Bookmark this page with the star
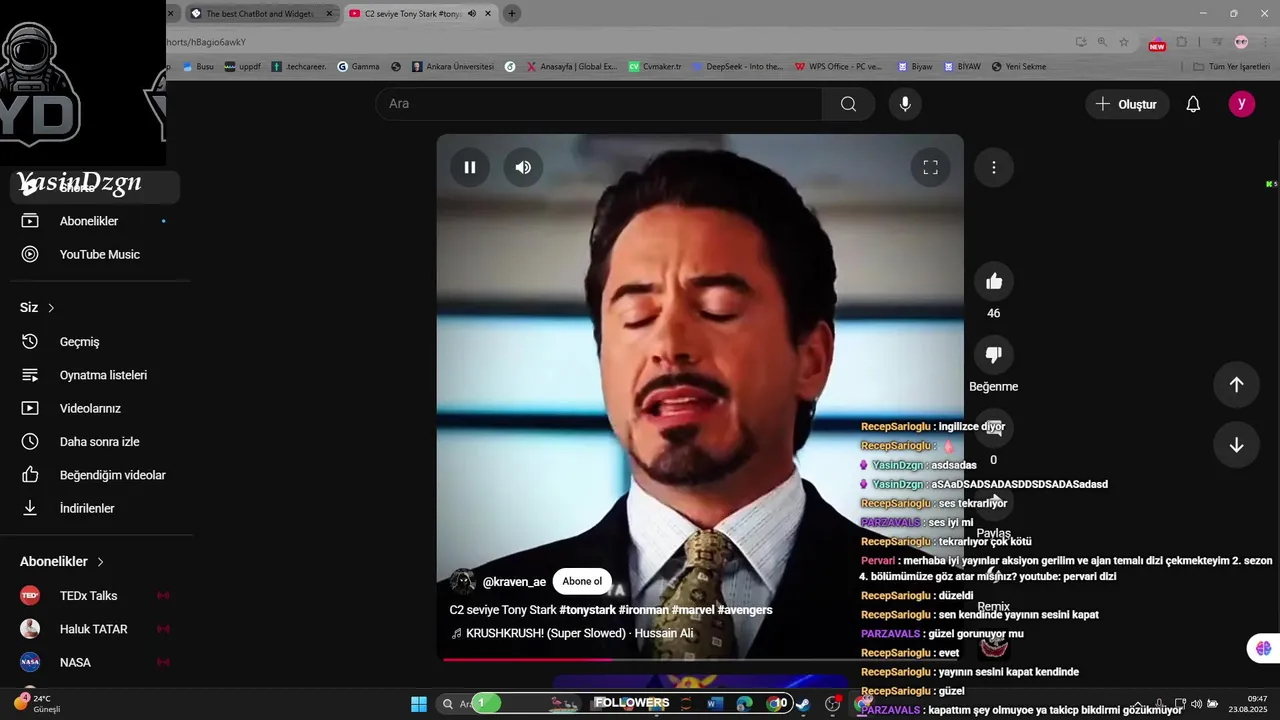This screenshot has height=720, width=1280. [x=1124, y=42]
